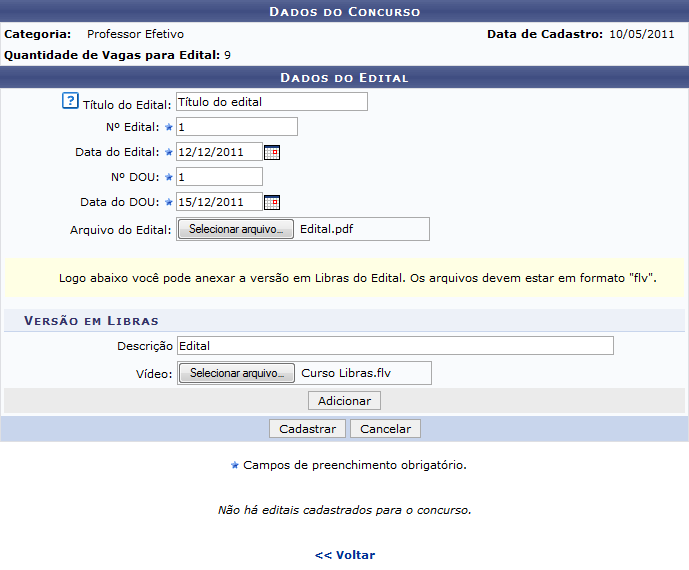Focus the Data do DOU date field
The width and height of the screenshot is (689, 570).
218,202
